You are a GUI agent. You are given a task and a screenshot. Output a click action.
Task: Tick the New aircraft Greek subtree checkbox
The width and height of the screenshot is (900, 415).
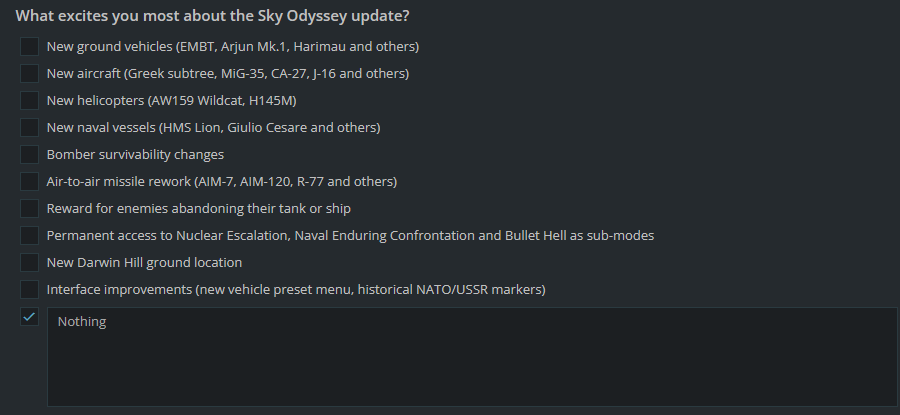click(29, 73)
